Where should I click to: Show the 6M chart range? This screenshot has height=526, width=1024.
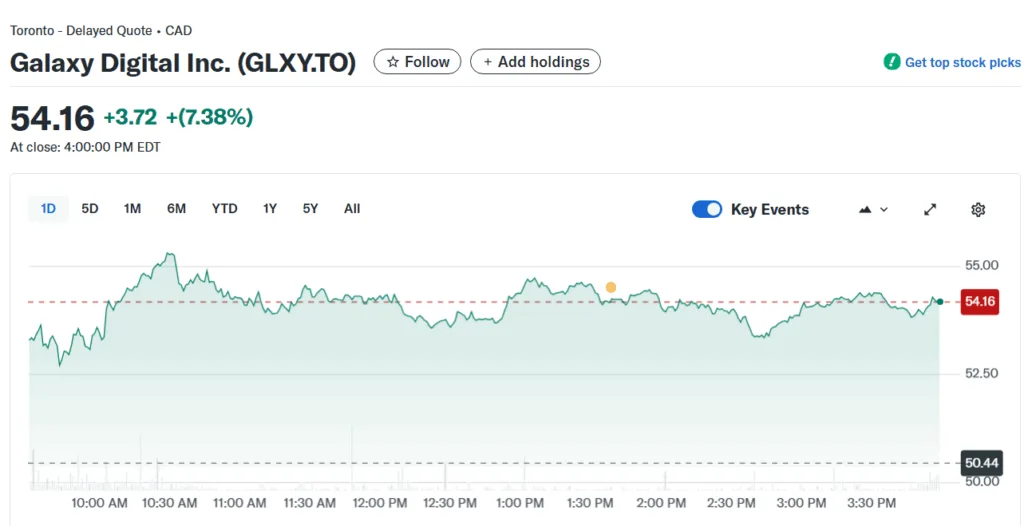tap(177, 209)
